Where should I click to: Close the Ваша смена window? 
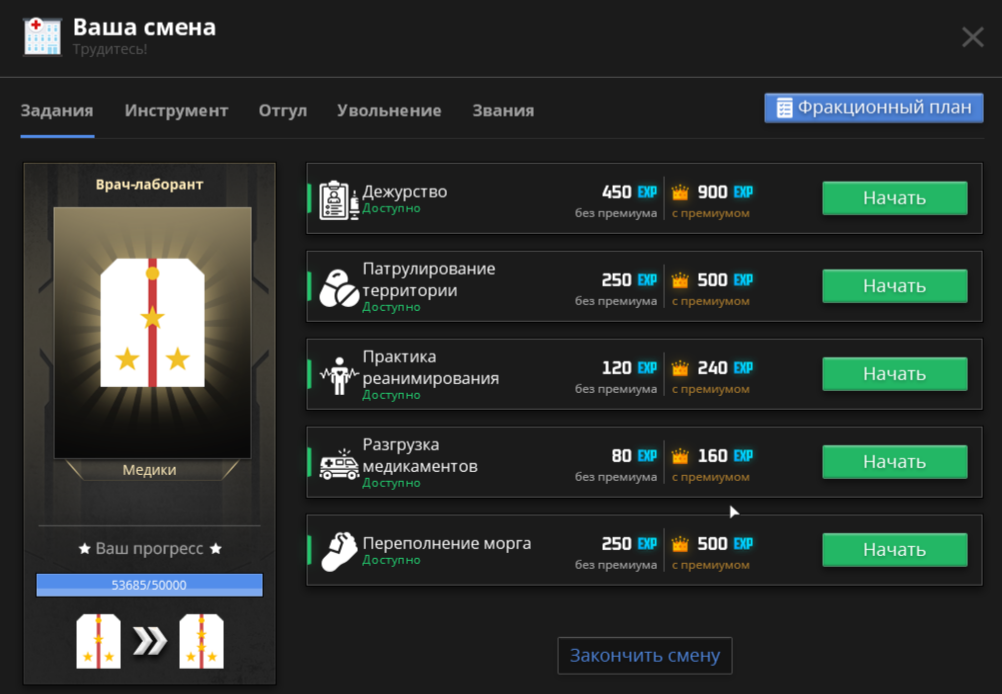point(972,38)
